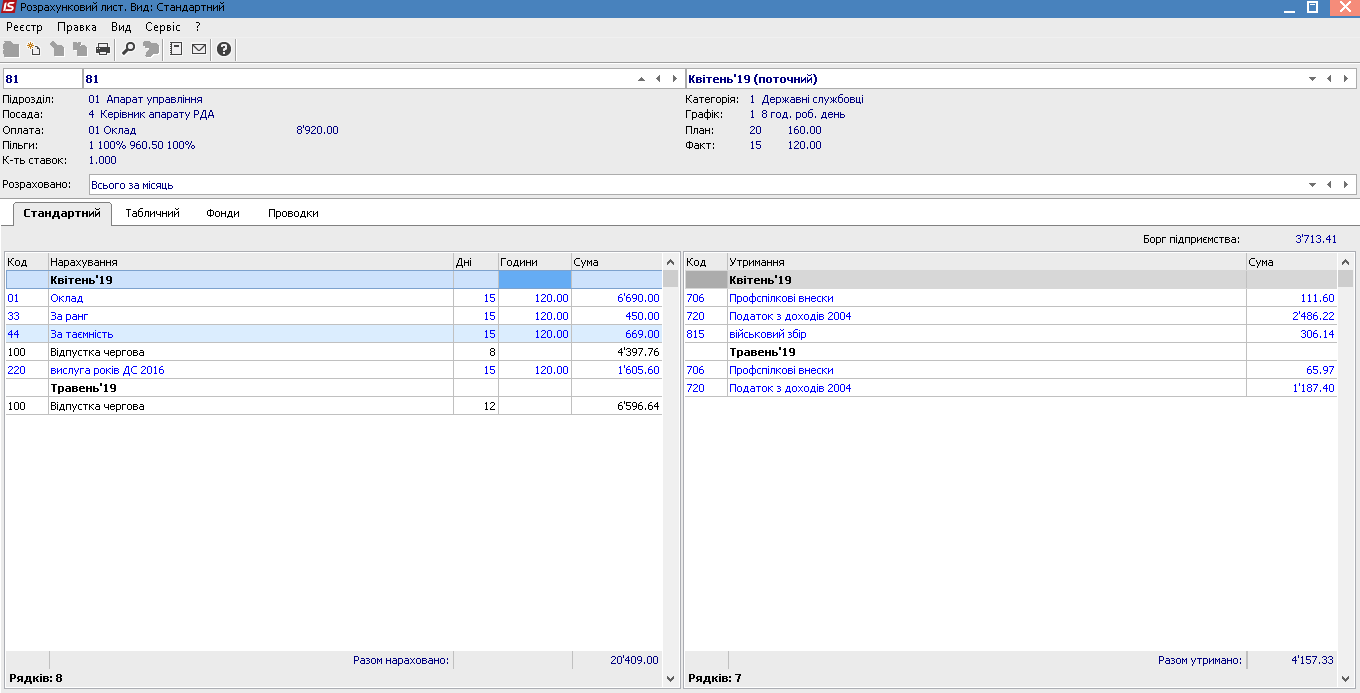Click the greyed folder icon in toolbar
This screenshot has width=1360, height=693.
[11, 49]
